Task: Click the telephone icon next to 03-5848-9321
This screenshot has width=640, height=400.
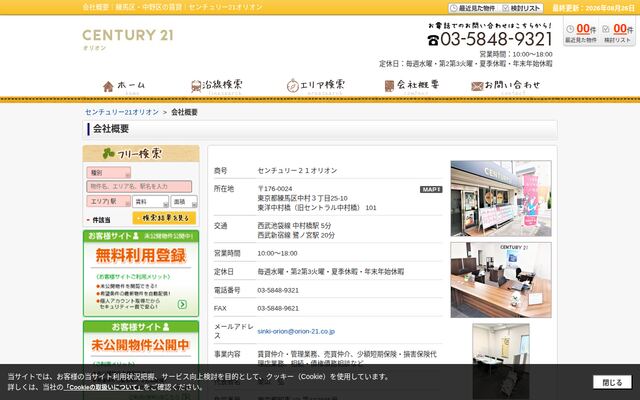Action: [433, 40]
